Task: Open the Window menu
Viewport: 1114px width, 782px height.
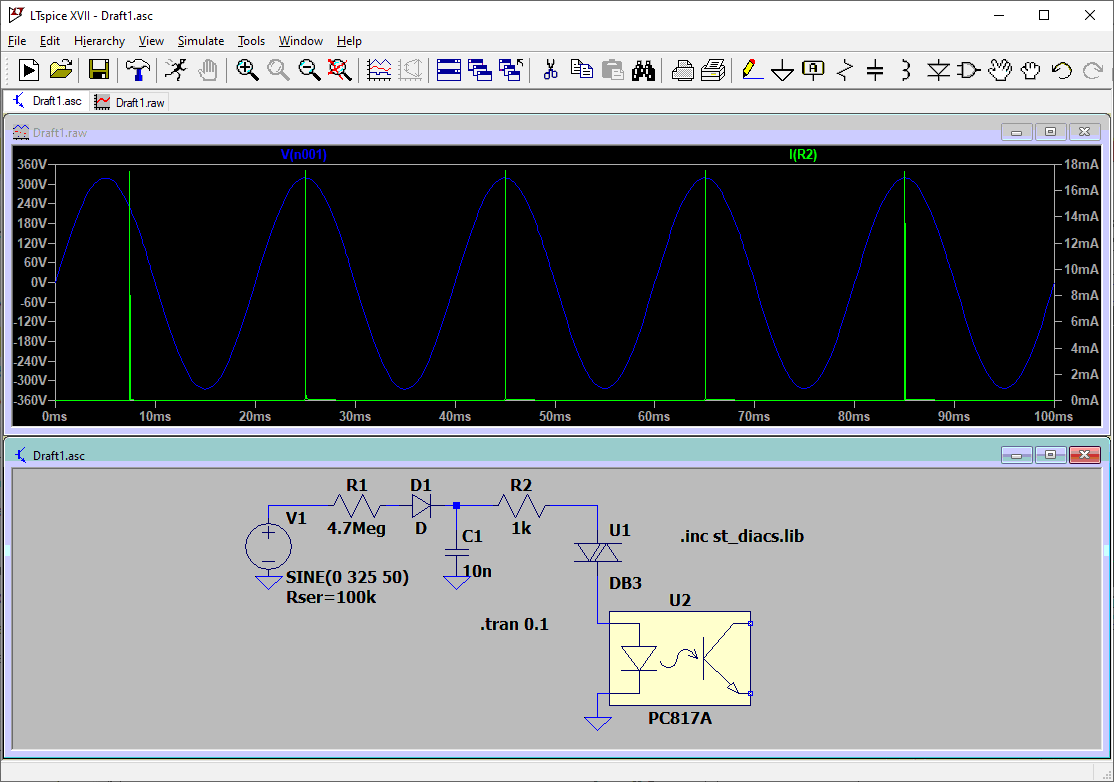Action: click(301, 40)
